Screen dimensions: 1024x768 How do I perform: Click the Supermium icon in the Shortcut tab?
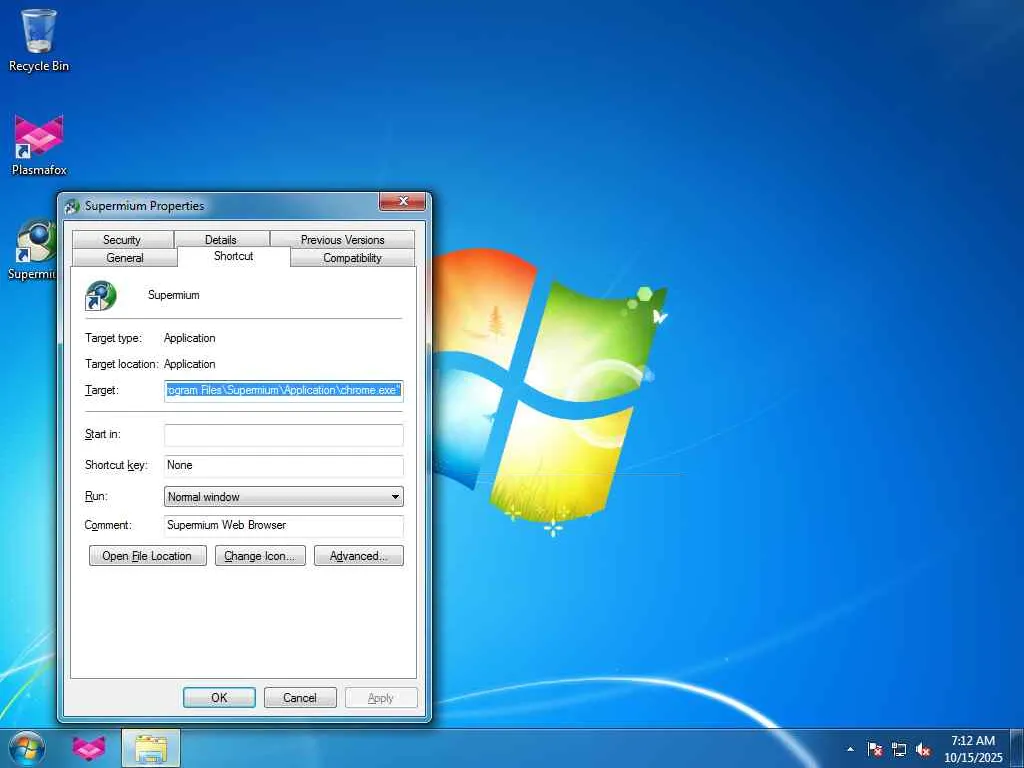click(101, 296)
